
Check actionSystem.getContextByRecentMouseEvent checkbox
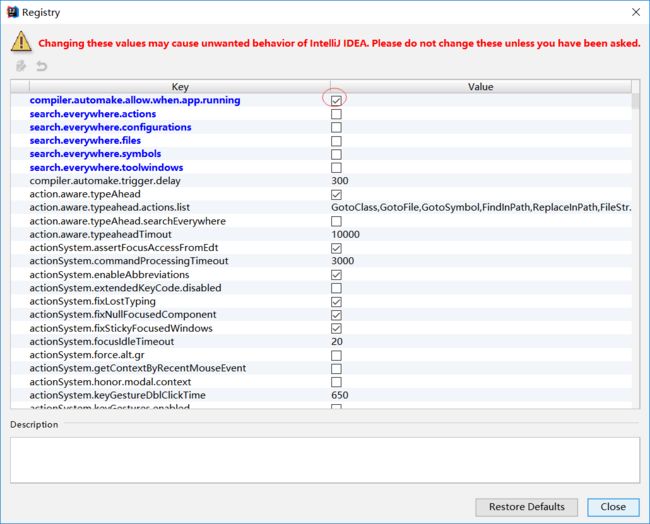point(336,369)
